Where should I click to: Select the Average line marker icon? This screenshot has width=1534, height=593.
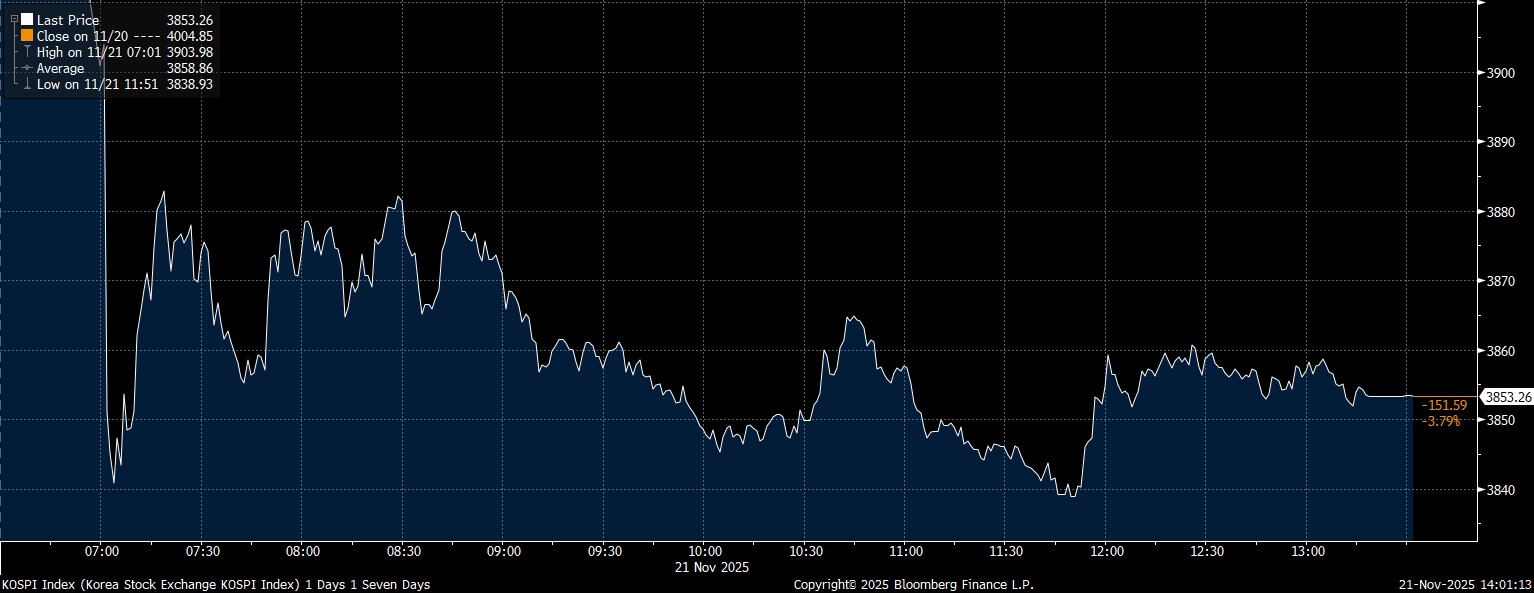(27, 68)
